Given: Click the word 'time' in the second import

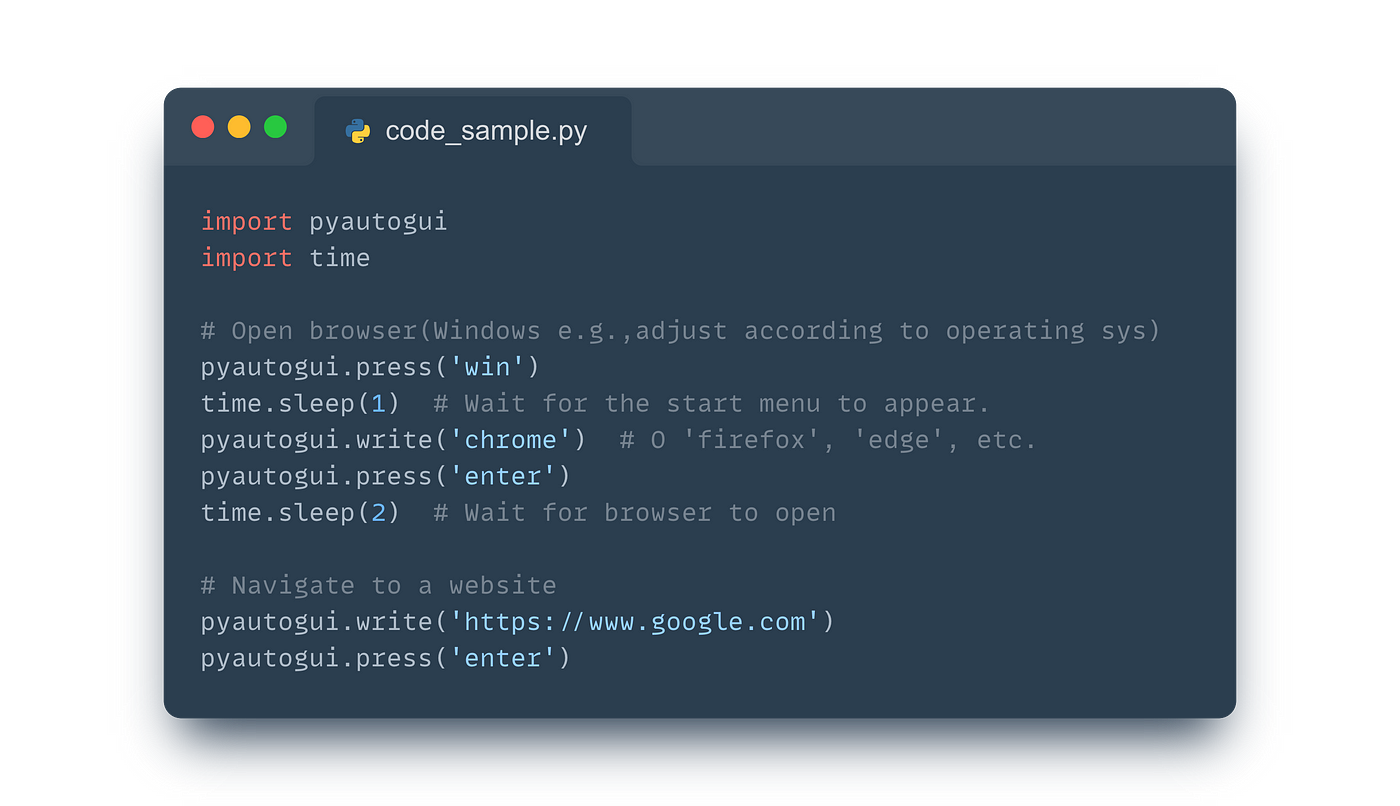Looking at the screenshot, I should pyautogui.click(x=340, y=258).
